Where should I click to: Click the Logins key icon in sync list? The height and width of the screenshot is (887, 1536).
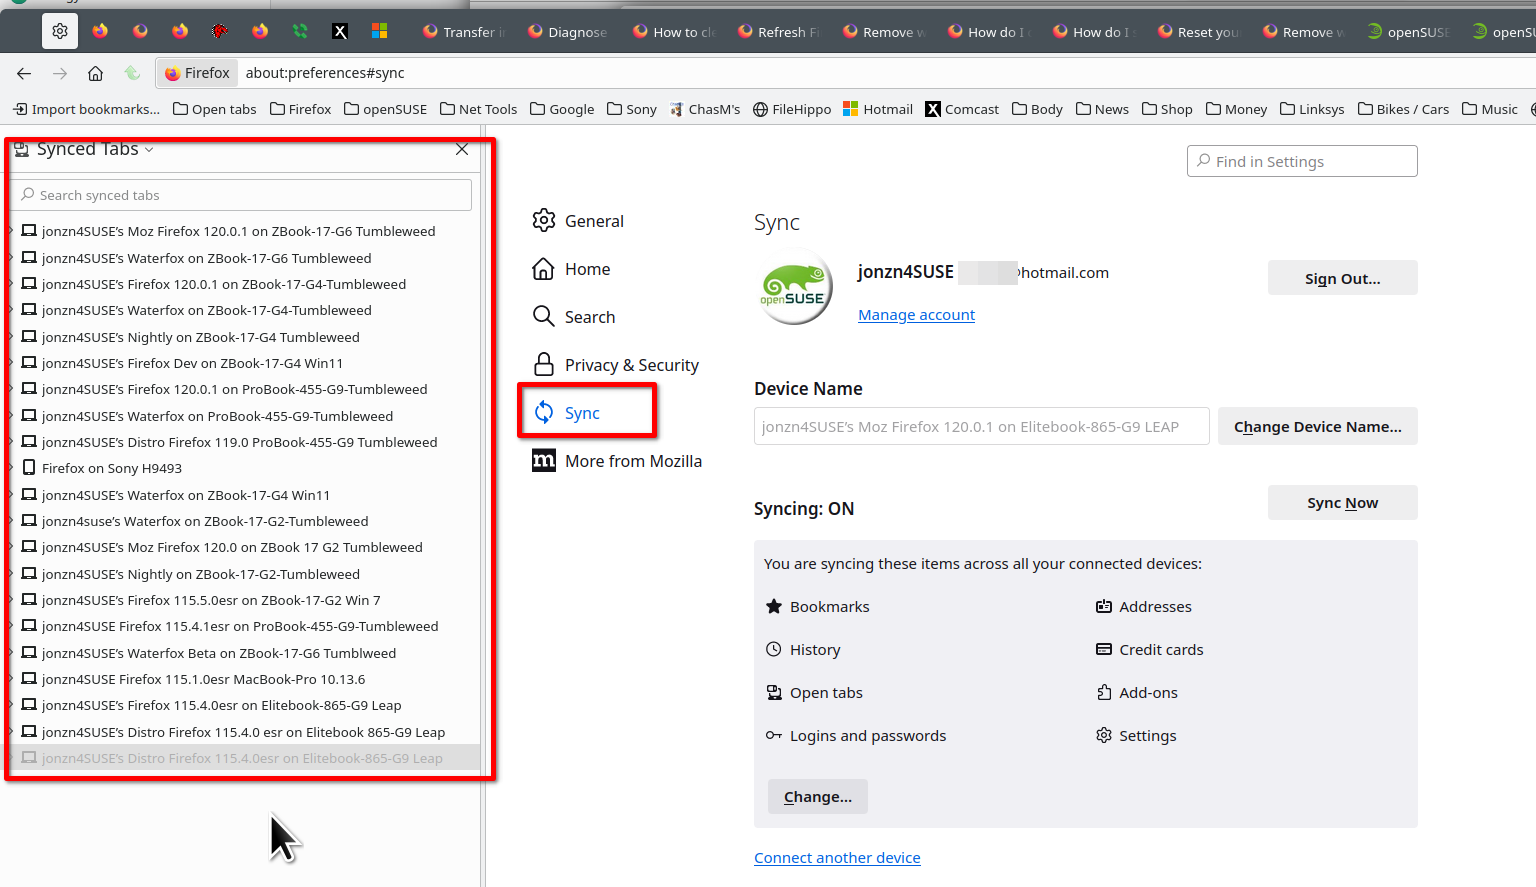[774, 735]
